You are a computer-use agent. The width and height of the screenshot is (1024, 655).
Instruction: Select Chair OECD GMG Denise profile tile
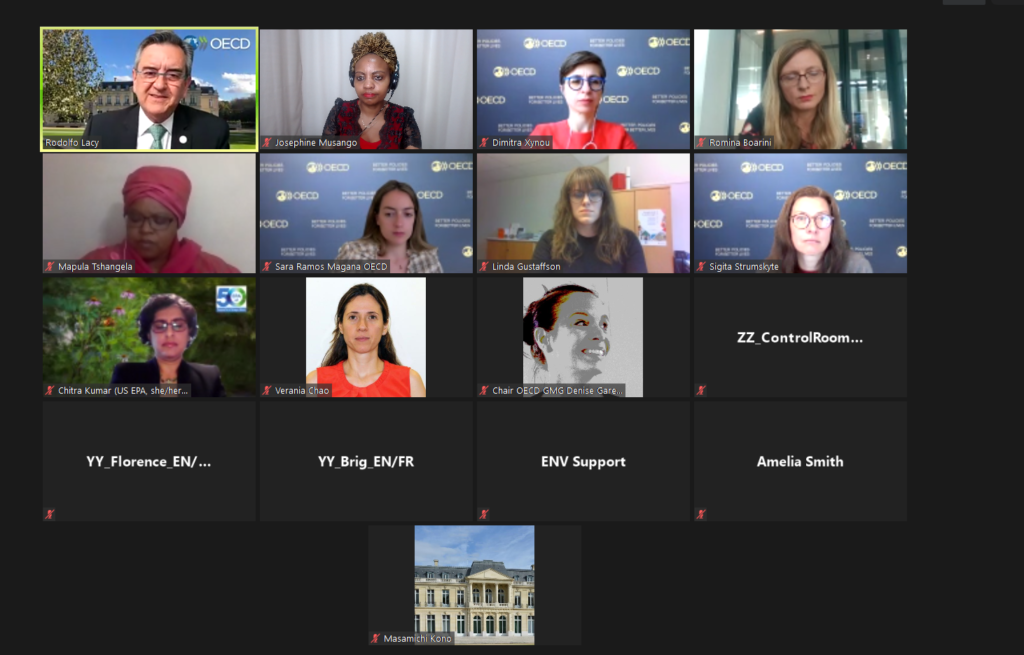tap(583, 337)
